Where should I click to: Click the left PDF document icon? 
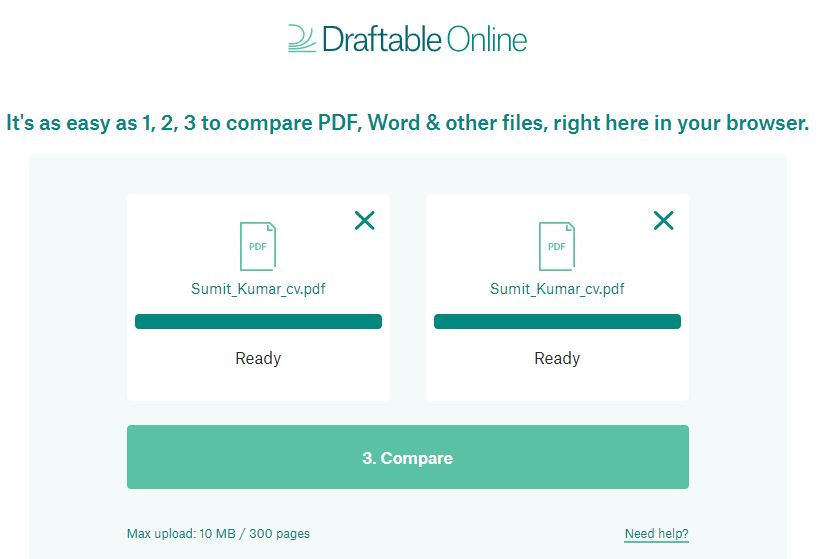click(258, 246)
